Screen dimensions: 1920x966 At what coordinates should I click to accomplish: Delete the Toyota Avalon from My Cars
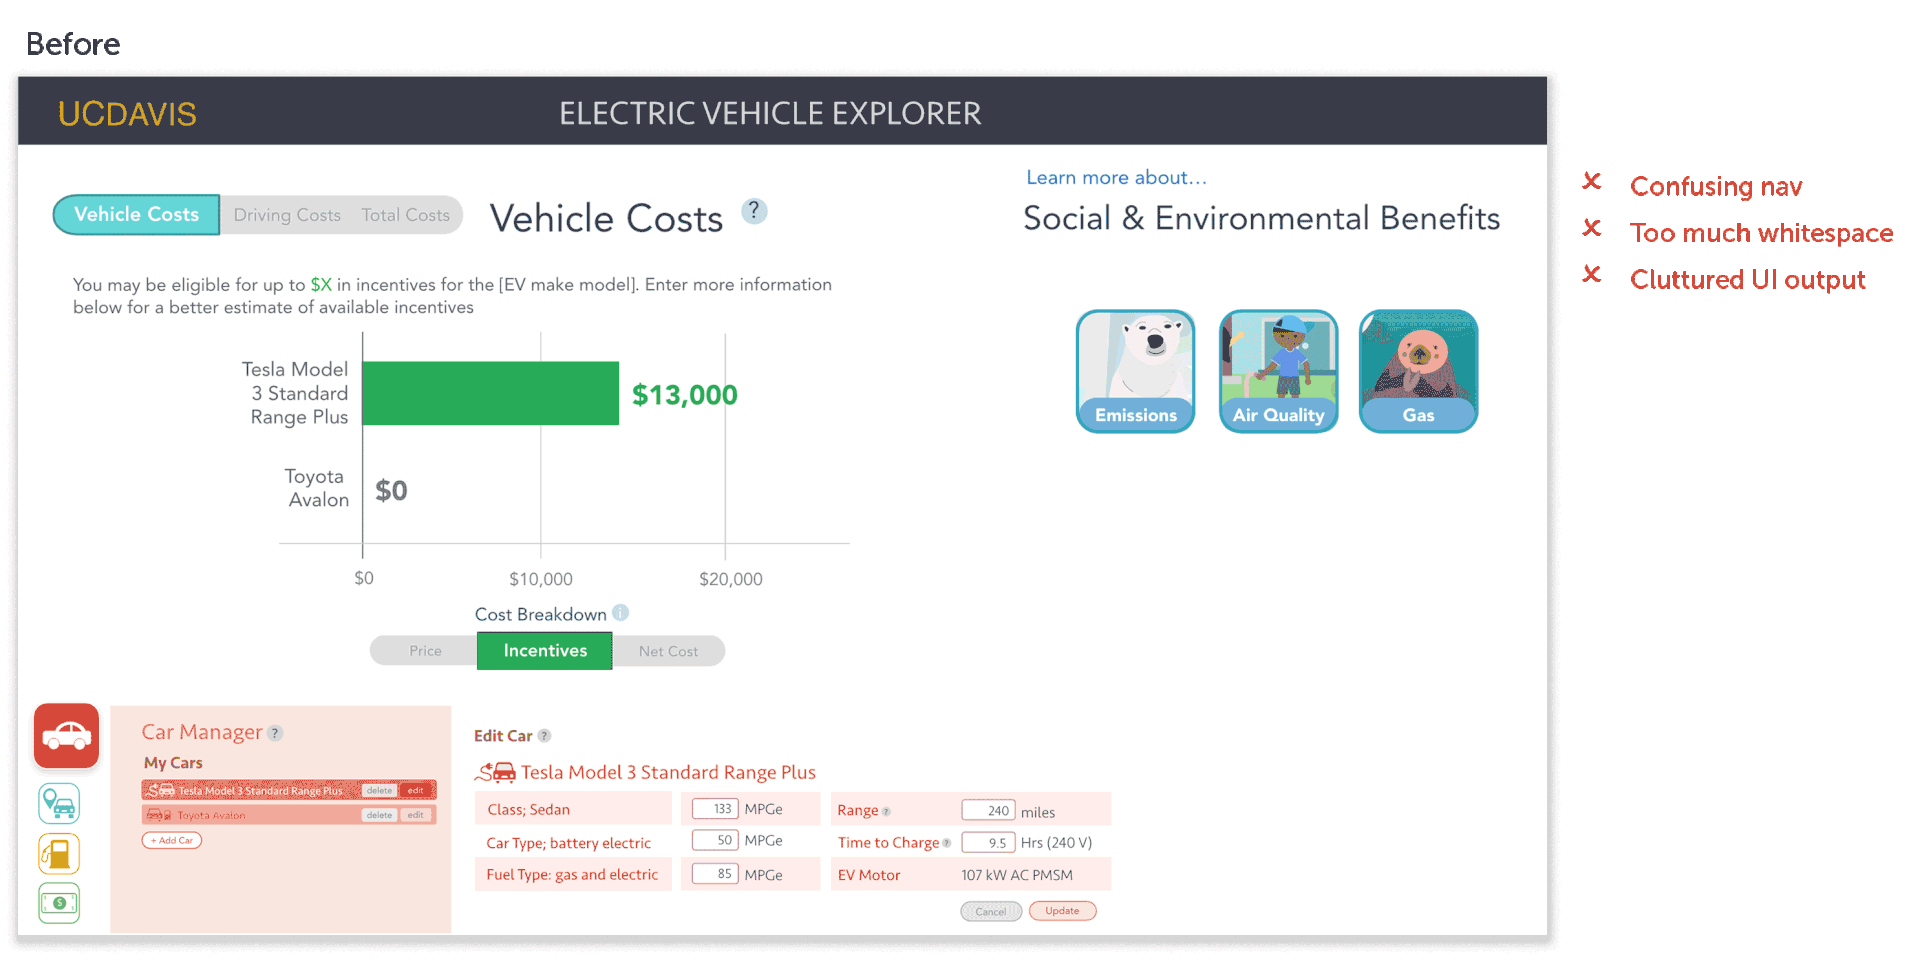pyautogui.click(x=379, y=815)
